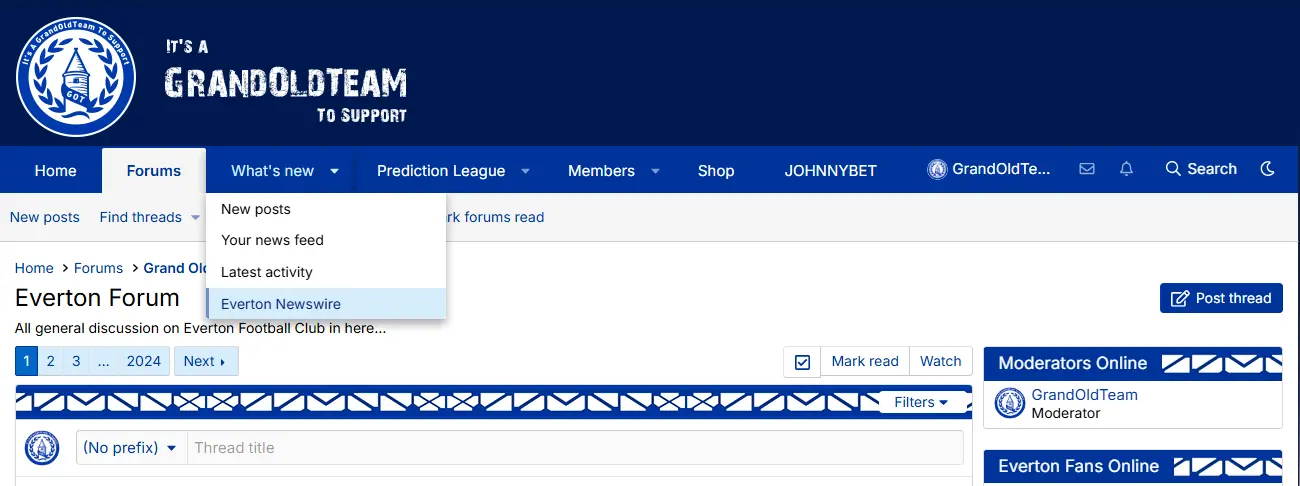Image resolution: width=1300 pixels, height=486 pixels.
Task: Open the JOHNNYBET tab
Action: click(x=830, y=171)
